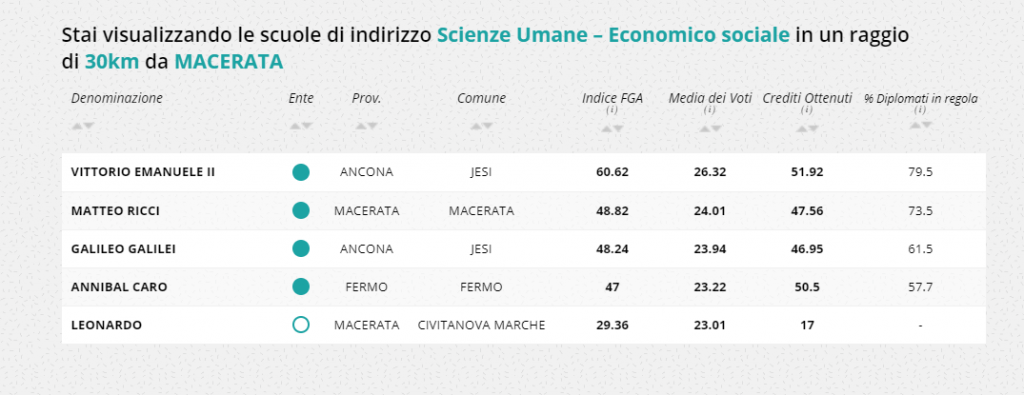Screen dimensions: 1024x395
Task: Sort the Ente column arrows
Action: tap(301, 126)
